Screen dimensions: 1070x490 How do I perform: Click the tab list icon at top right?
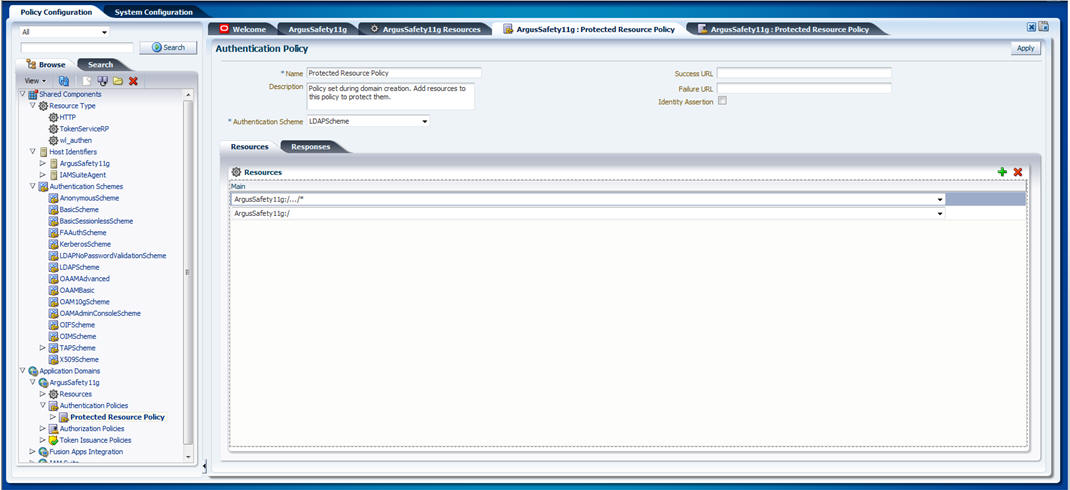click(1043, 27)
